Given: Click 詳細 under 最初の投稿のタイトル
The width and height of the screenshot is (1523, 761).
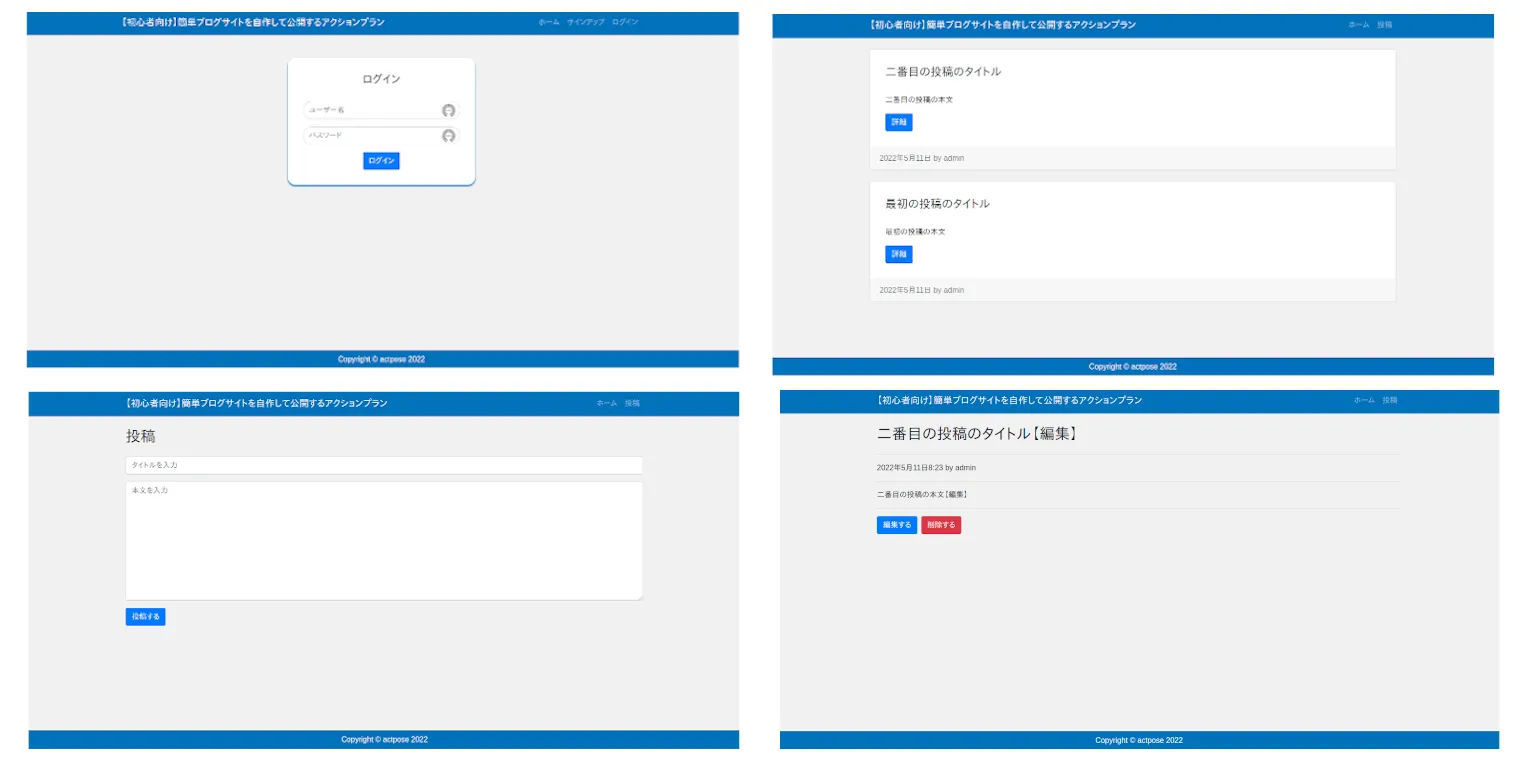Looking at the screenshot, I should pyautogui.click(x=898, y=254).
